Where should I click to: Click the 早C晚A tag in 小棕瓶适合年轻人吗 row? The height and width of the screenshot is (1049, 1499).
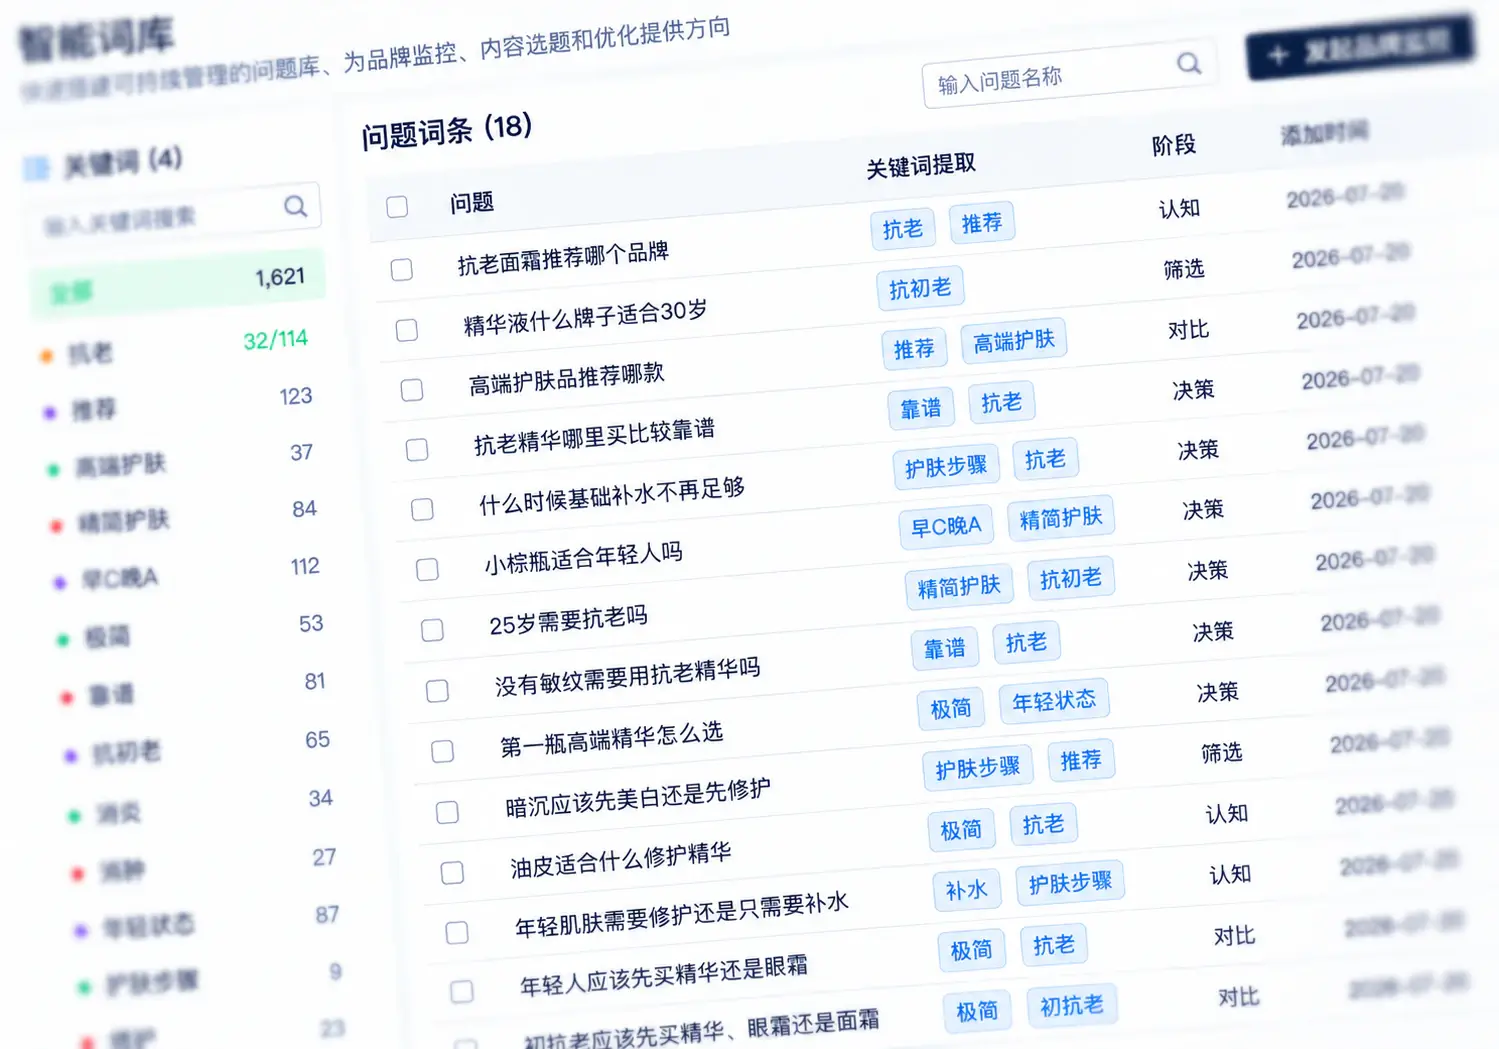click(x=946, y=526)
